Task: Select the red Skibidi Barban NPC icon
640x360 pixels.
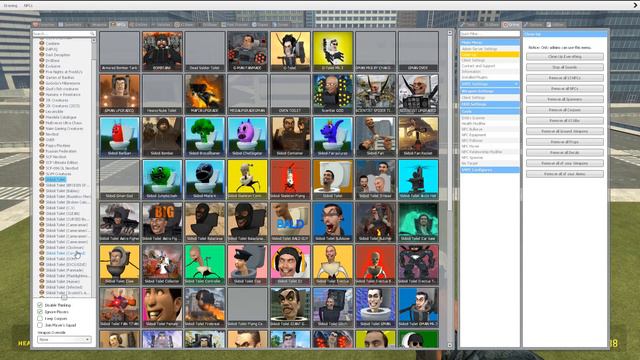Action: coord(119,136)
